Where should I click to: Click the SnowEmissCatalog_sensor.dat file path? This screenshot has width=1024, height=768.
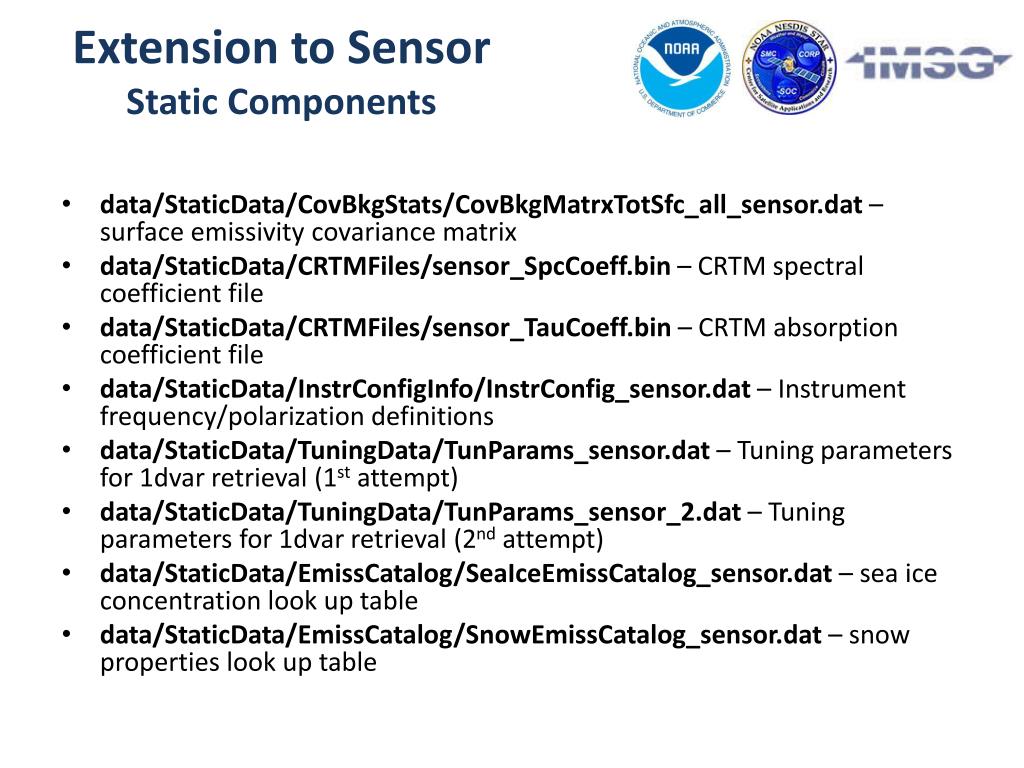pyautogui.click(x=460, y=635)
